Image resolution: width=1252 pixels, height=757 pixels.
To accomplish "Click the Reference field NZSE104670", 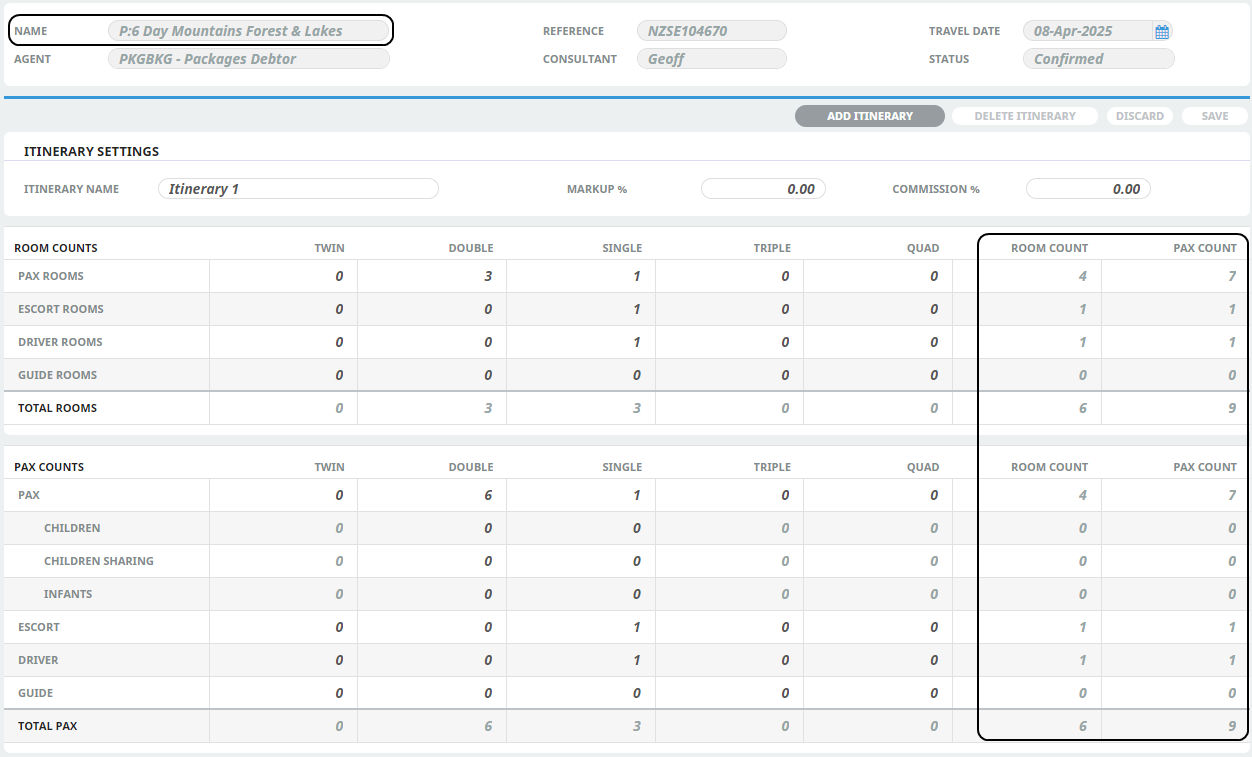I will tap(711, 31).
